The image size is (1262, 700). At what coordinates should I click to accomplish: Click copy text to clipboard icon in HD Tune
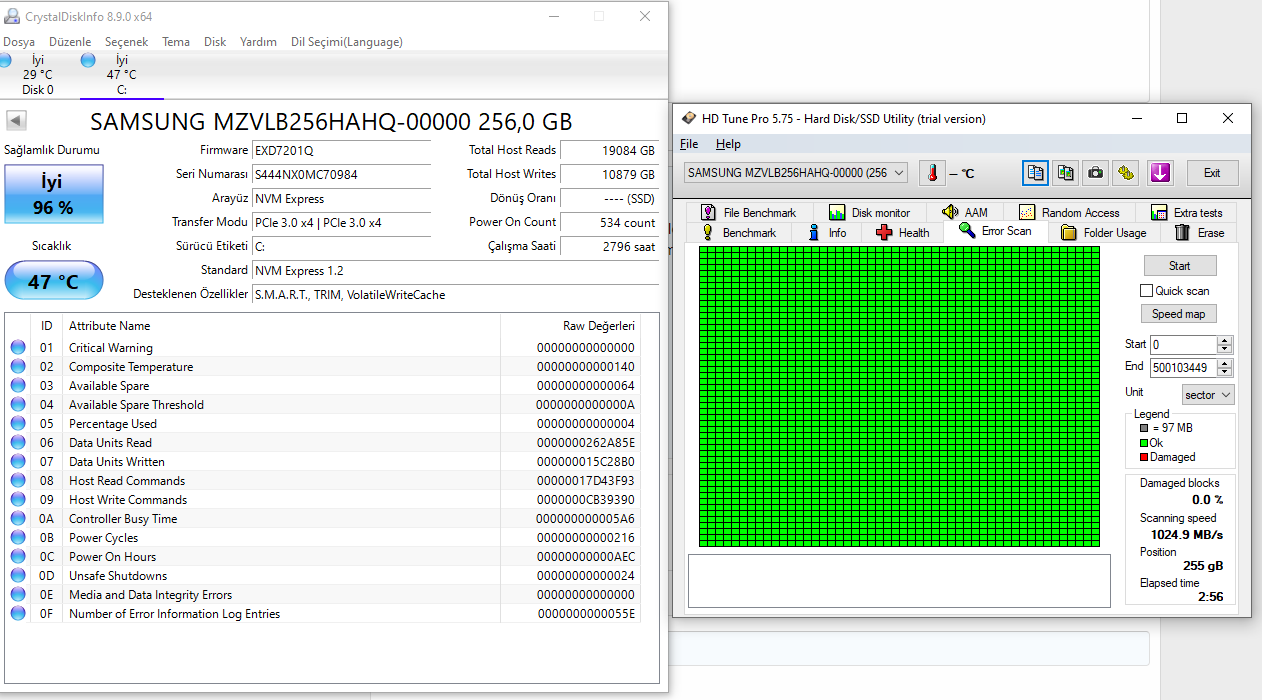[1035, 173]
